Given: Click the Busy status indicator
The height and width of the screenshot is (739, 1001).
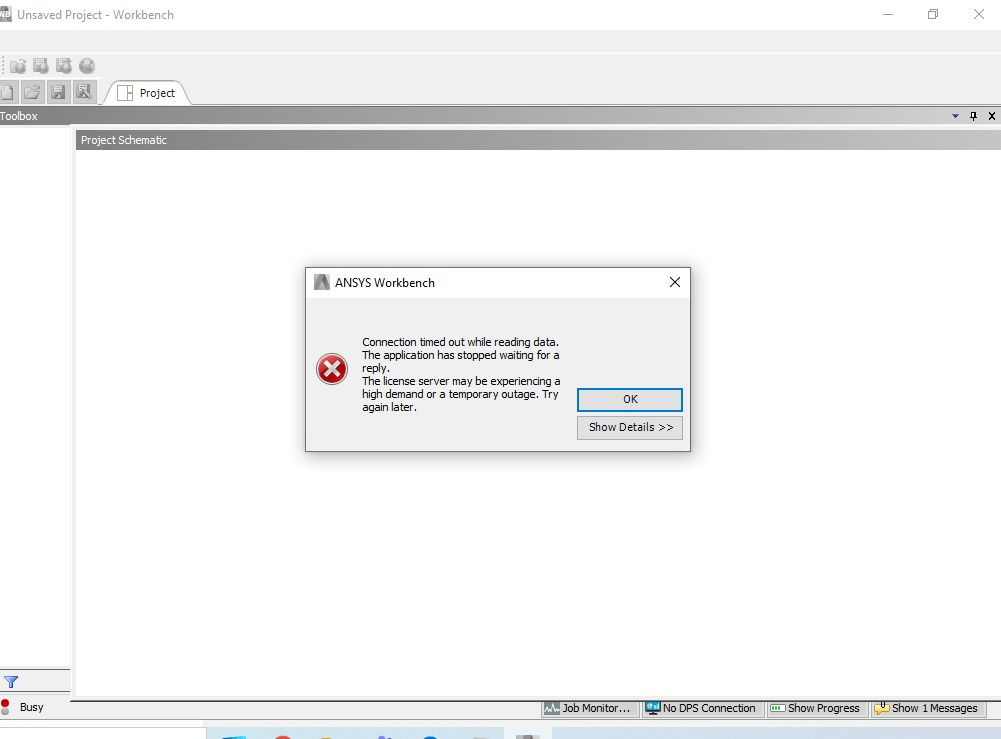Looking at the screenshot, I should coord(24,707).
